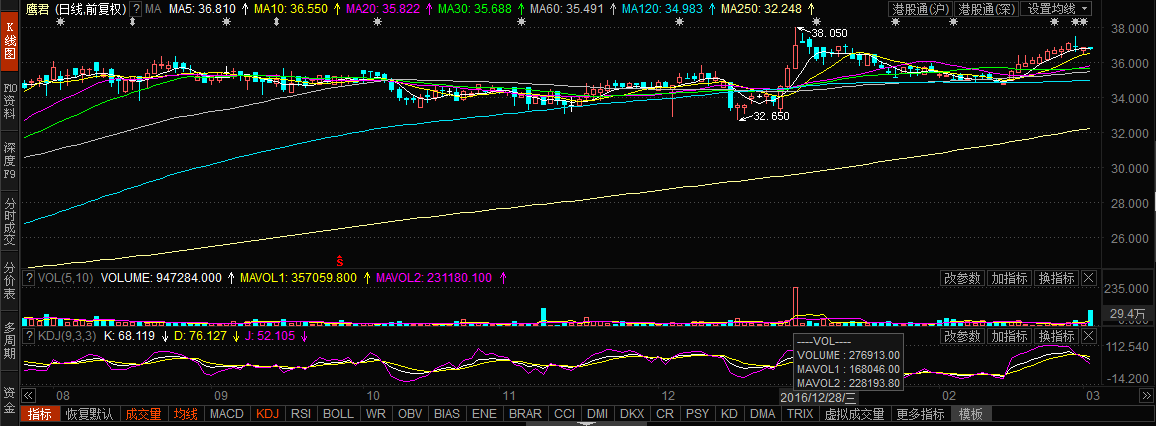Toggle 均线 indicator
Screen dimensions: 1156x426
[x=186, y=414]
